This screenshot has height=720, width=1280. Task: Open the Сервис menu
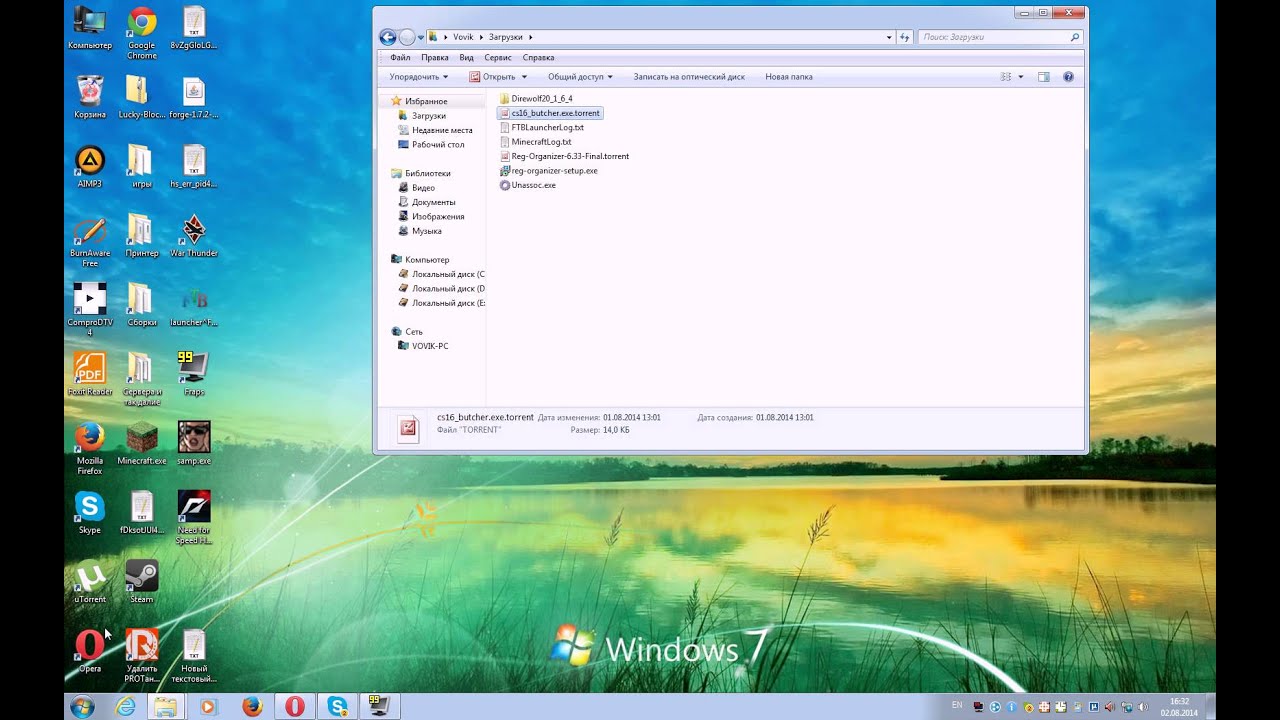pos(498,58)
